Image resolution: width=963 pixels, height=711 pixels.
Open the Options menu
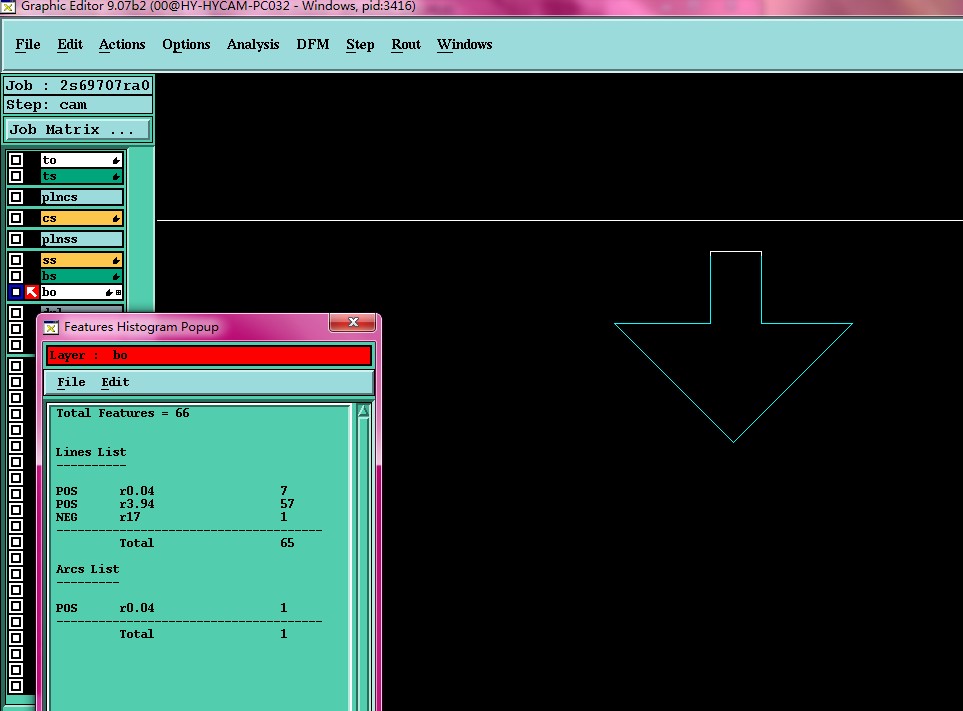(x=186, y=45)
